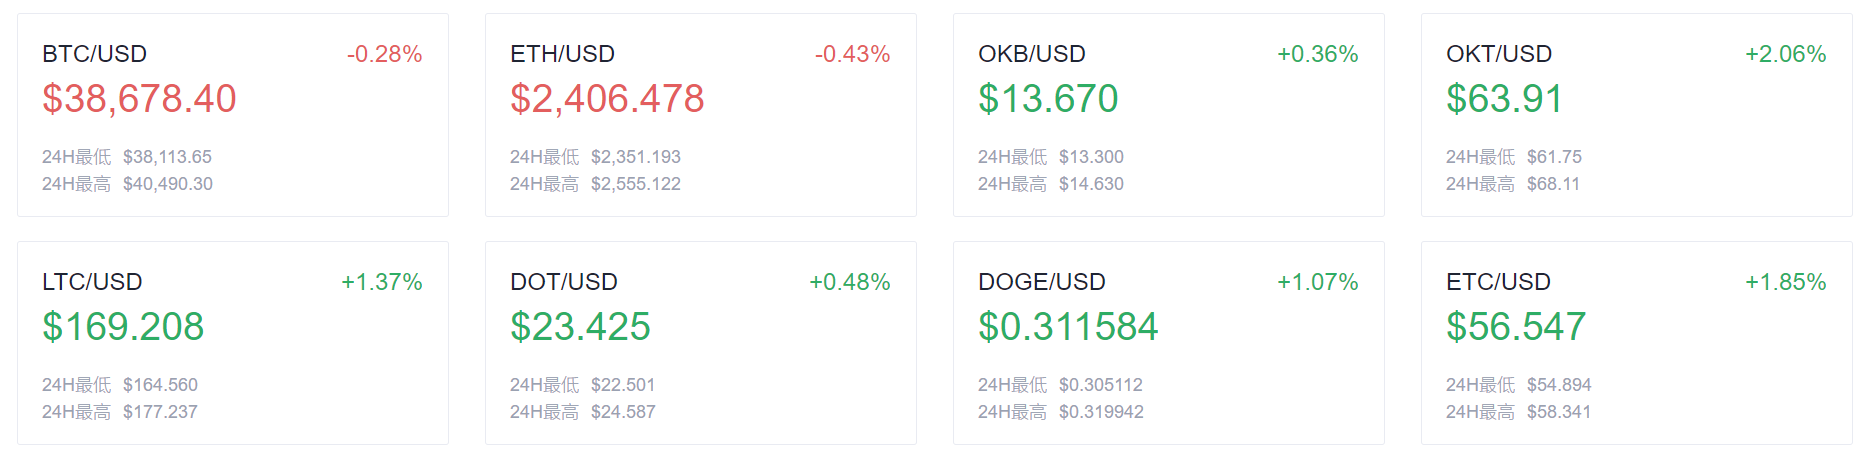The width and height of the screenshot is (1870, 453).
Task: Open the BTC/USD price card
Action: [x=233, y=115]
